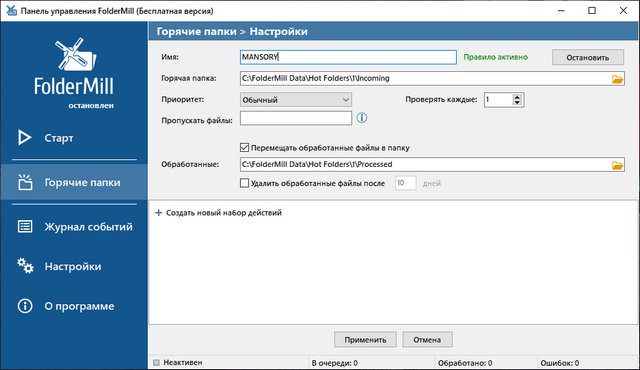Click the остановлен status under the logo
This screenshot has height=370, width=640.
point(91,106)
